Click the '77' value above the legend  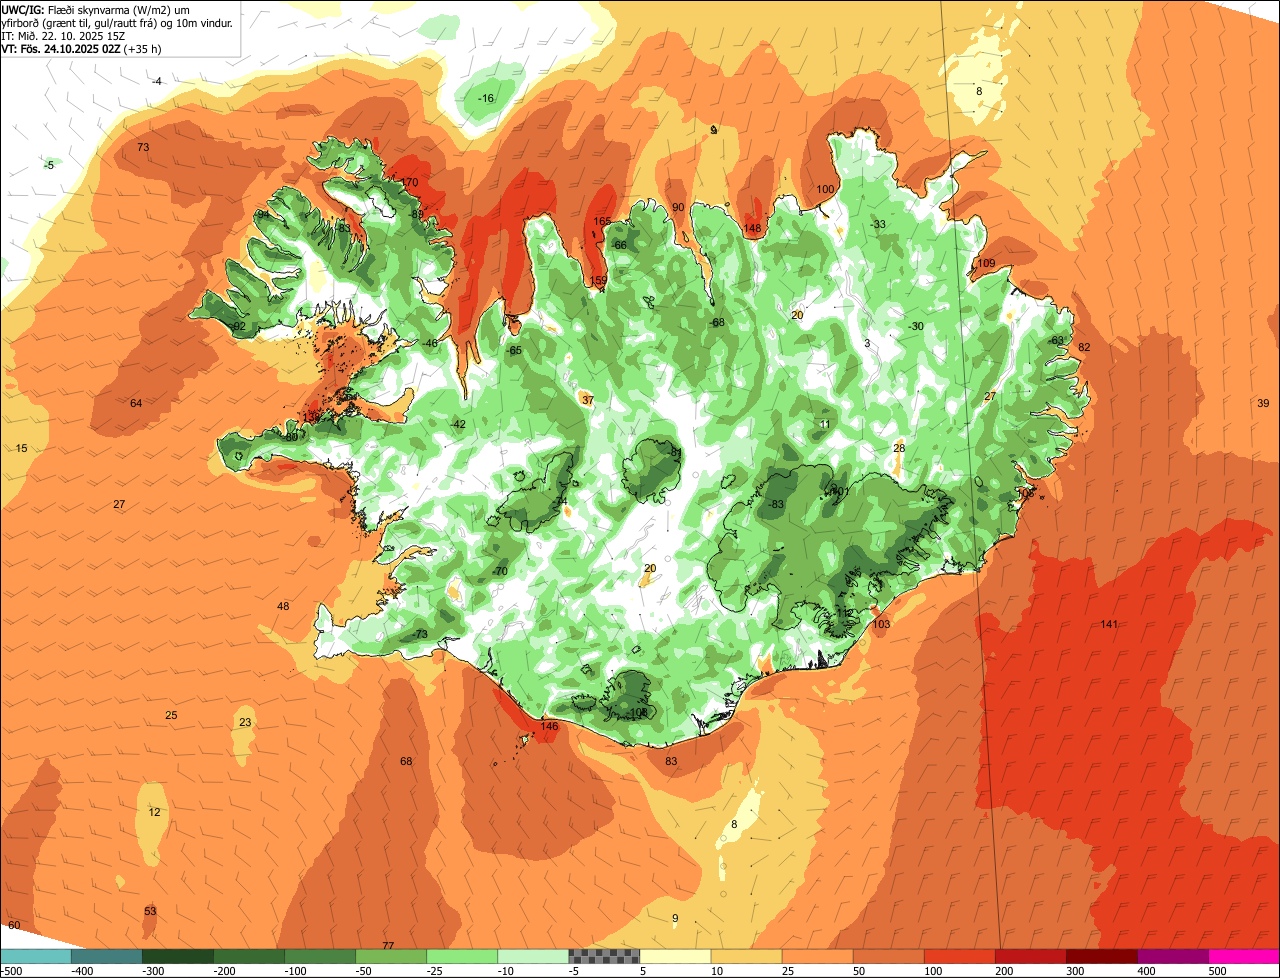[x=388, y=945]
